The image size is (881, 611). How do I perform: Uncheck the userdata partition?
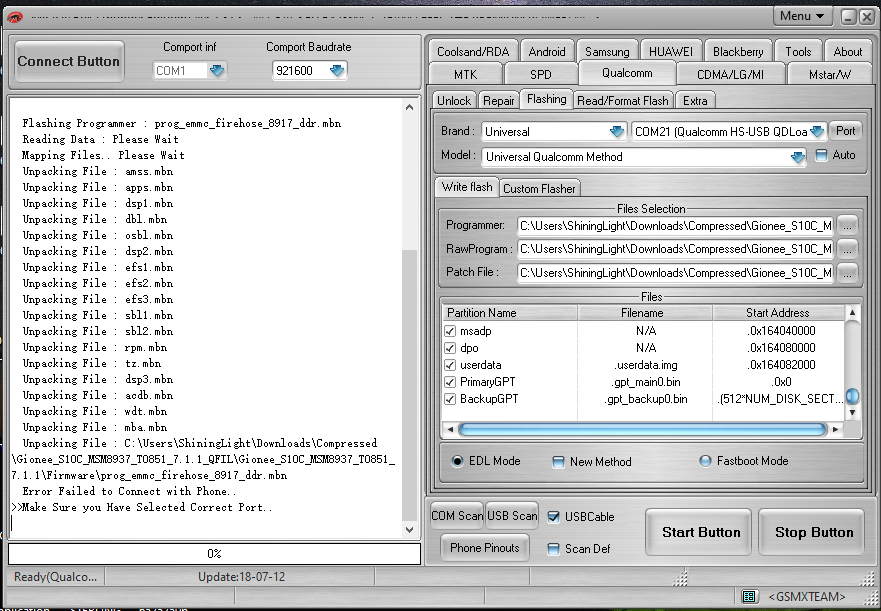449,365
